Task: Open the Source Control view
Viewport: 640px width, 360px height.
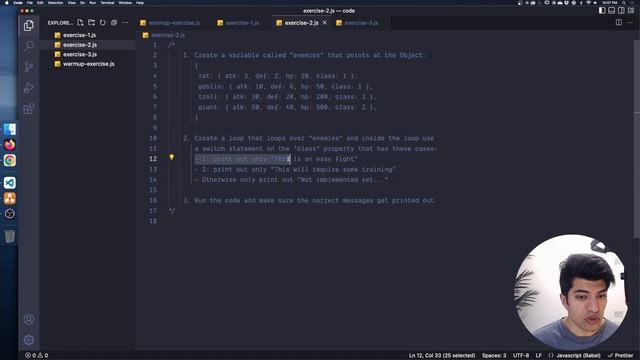Action: 29,67
